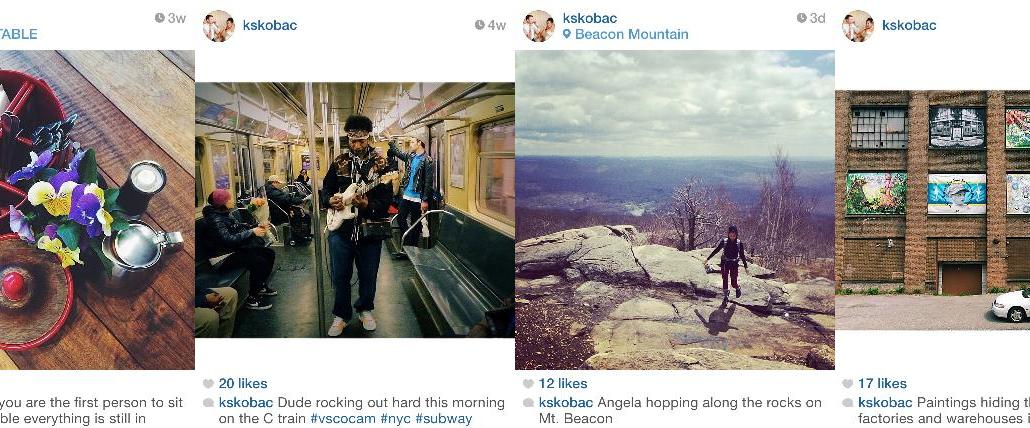Open the brick building murals photo
Viewport: 1030px width, 428px height.
(932, 210)
